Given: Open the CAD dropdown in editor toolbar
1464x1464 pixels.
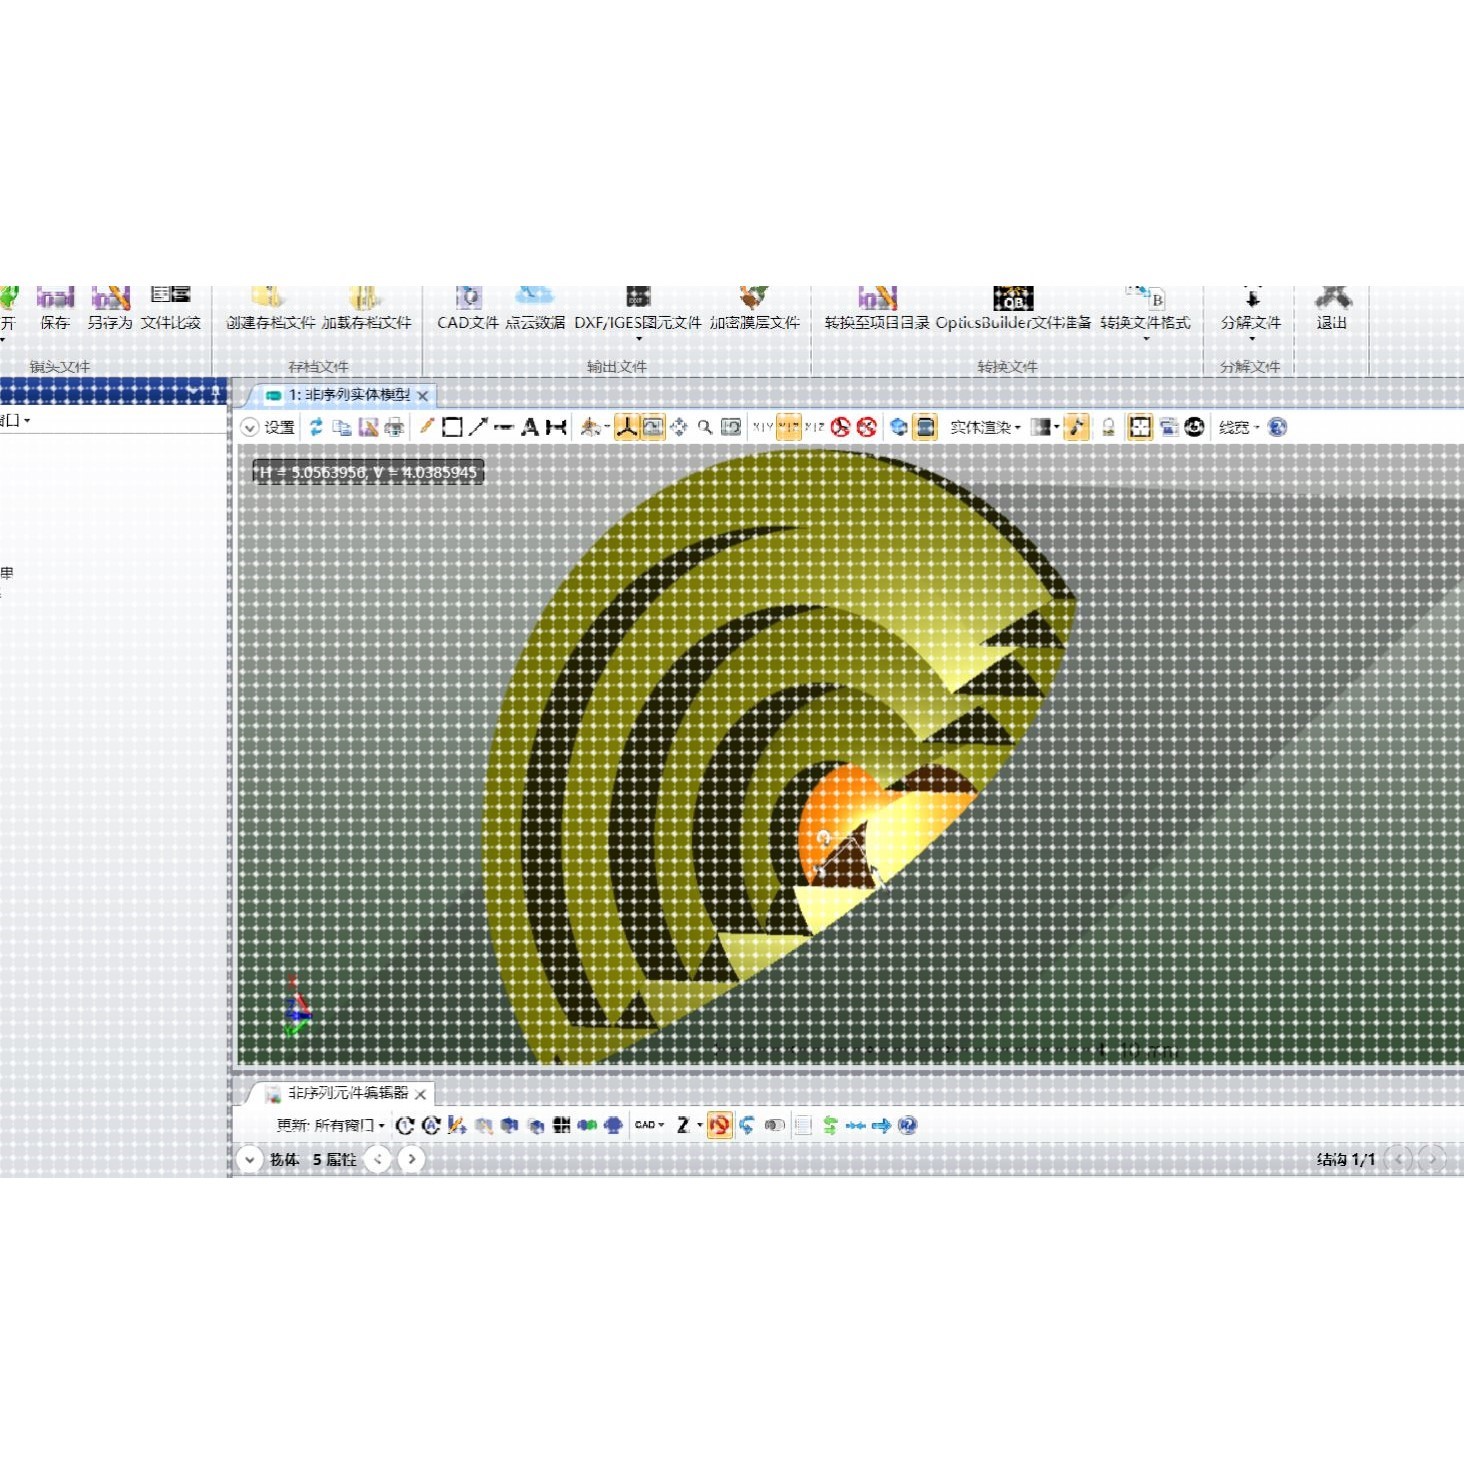Looking at the screenshot, I should point(650,1125).
